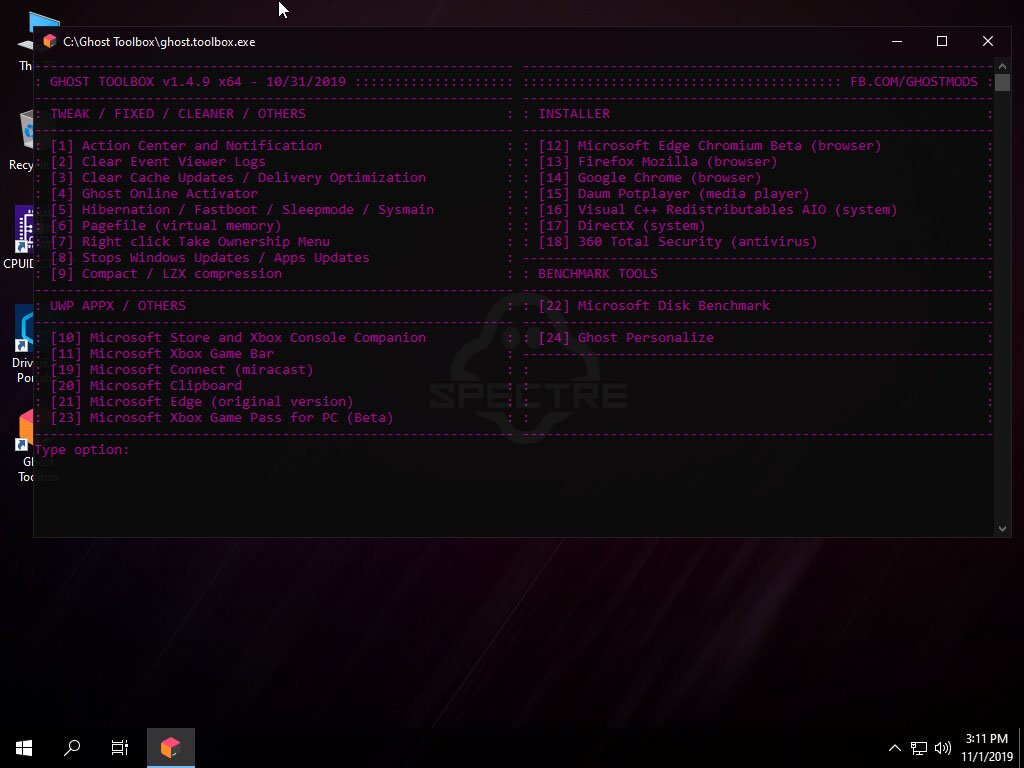Select '[2] Clear Event Viewer Logs' line

pyautogui.click(x=158, y=161)
